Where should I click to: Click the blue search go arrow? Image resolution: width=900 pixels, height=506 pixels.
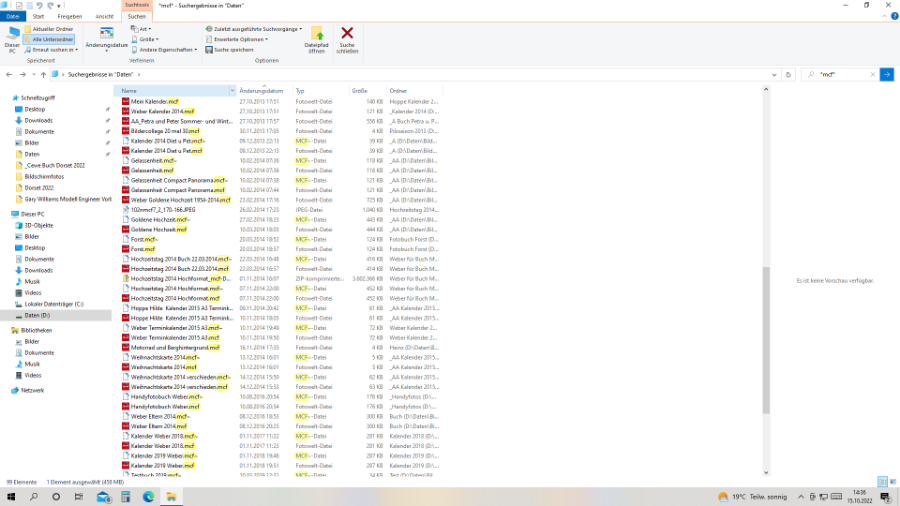(886, 75)
